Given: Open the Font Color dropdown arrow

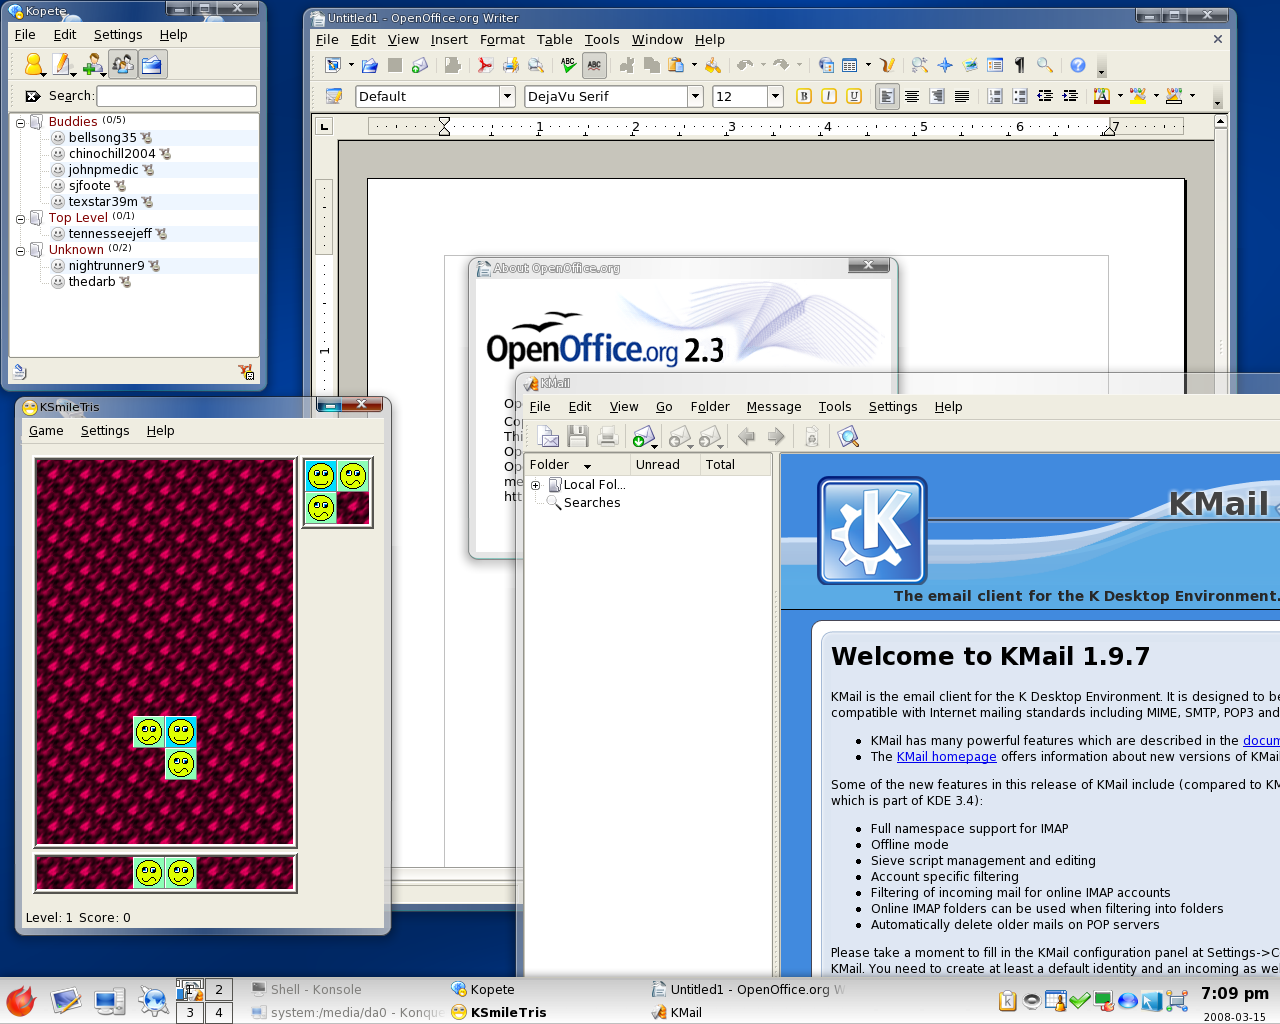Looking at the screenshot, I should click(1119, 96).
